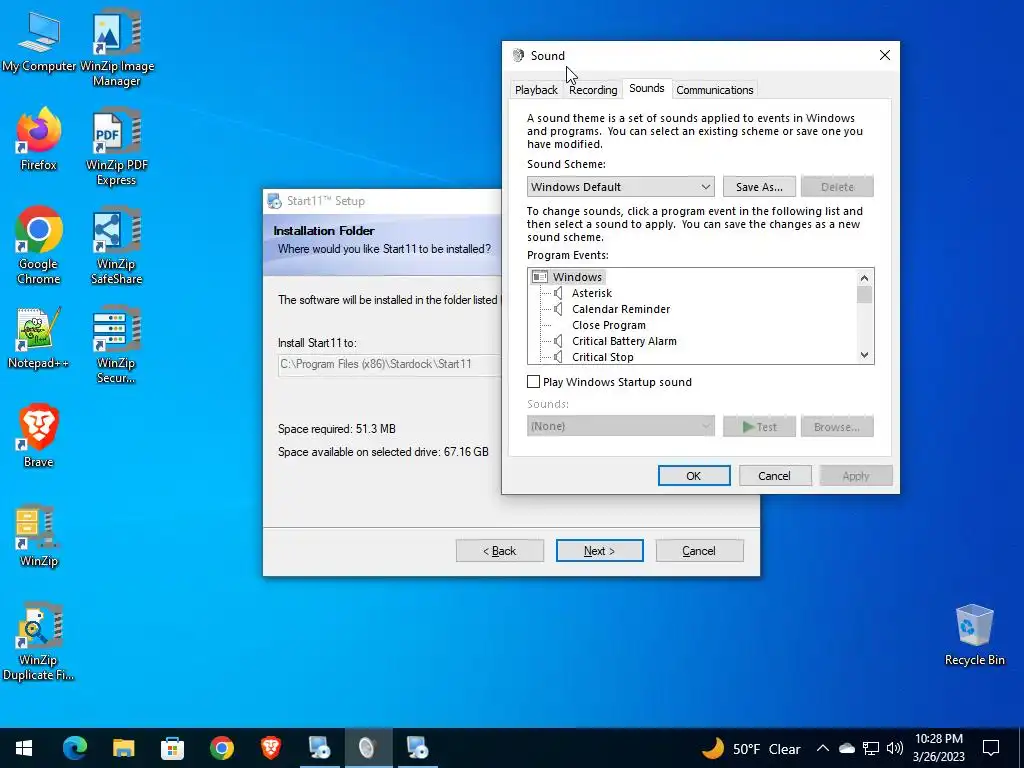Open Brave from the taskbar

(270, 748)
